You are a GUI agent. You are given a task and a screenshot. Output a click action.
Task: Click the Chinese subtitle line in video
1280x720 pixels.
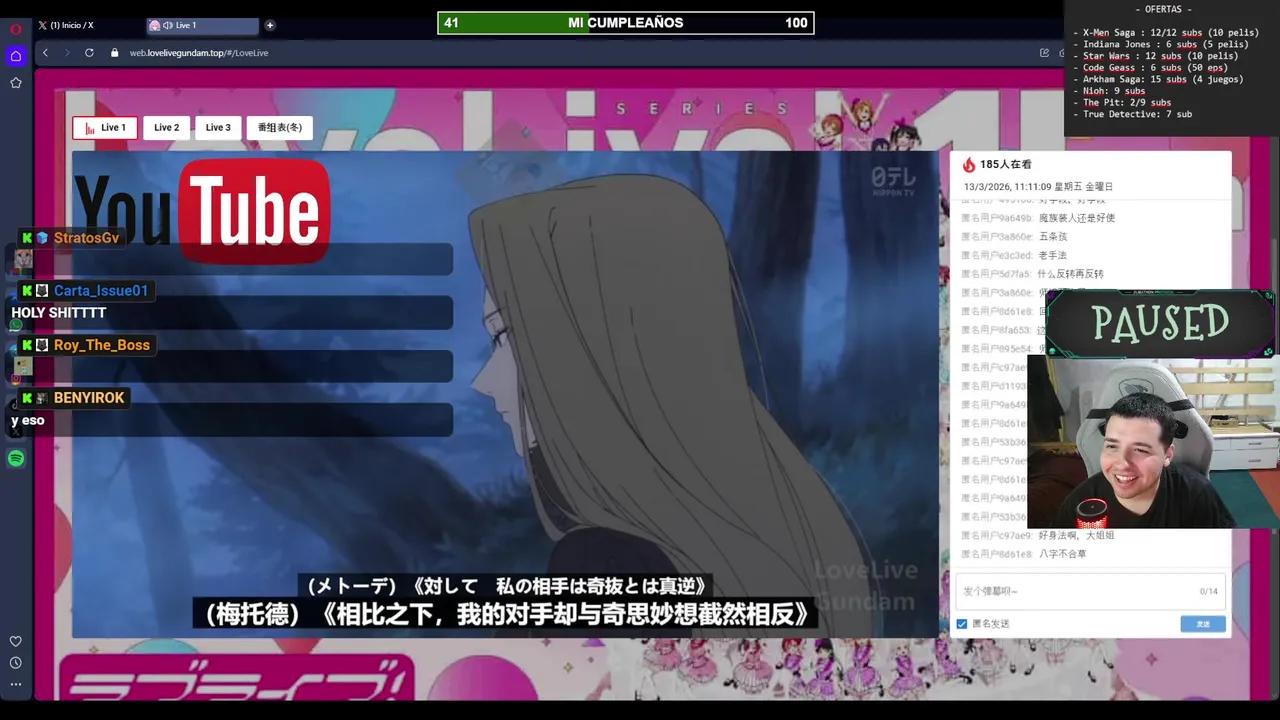coord(505,614)
